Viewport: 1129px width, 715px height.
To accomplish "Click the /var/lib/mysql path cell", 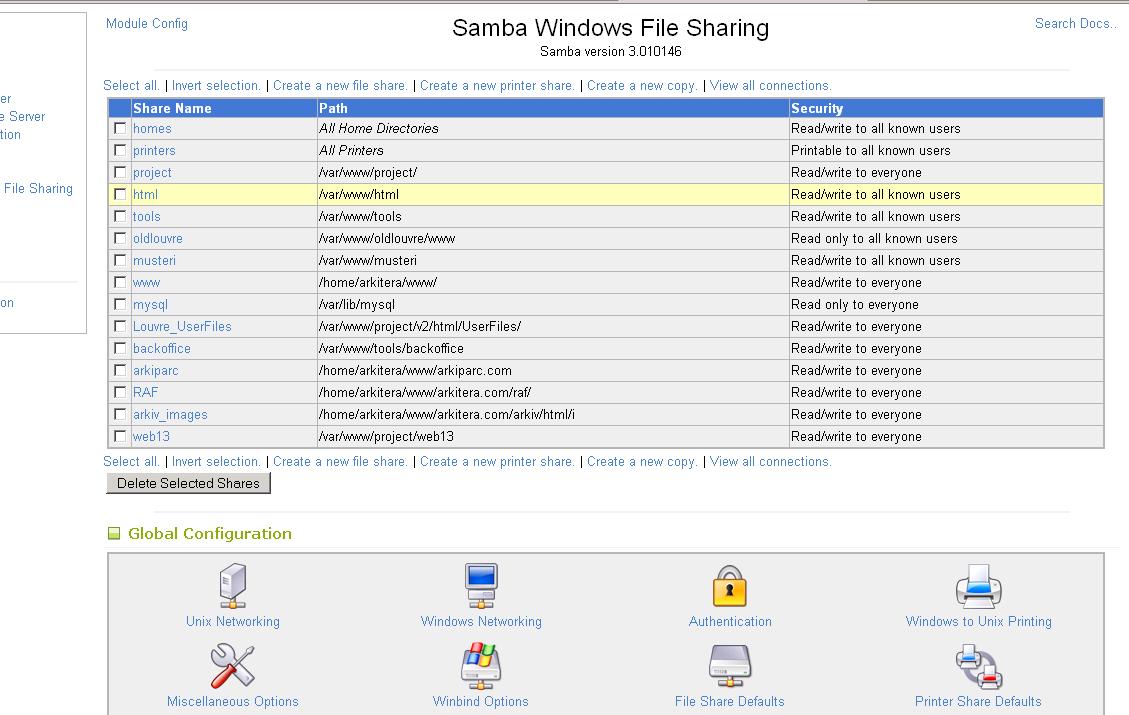I will coord(553,305).
